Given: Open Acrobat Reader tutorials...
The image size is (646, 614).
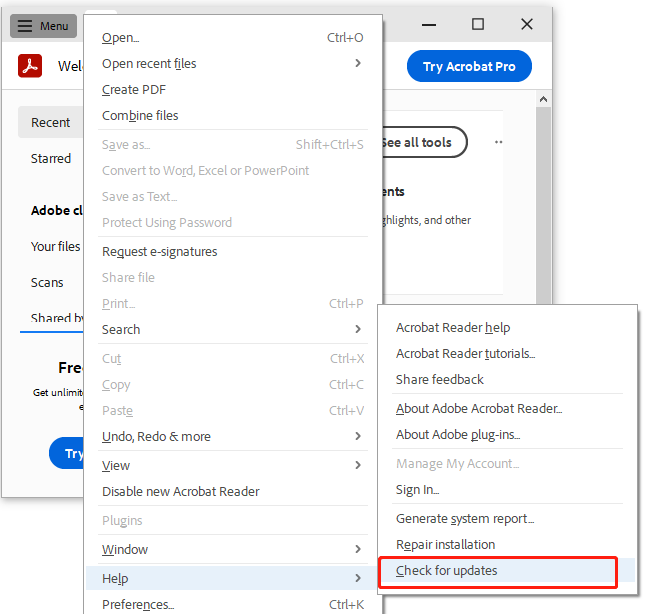Looking at the screenshot, I should click(x=508, y=354).
